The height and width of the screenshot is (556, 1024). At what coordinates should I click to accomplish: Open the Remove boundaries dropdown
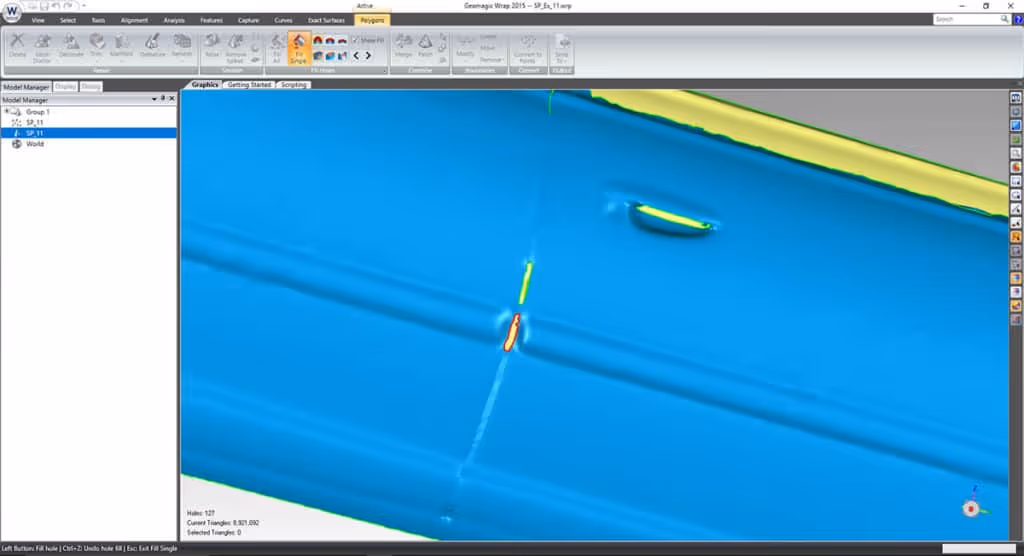[x=491, y=59]
